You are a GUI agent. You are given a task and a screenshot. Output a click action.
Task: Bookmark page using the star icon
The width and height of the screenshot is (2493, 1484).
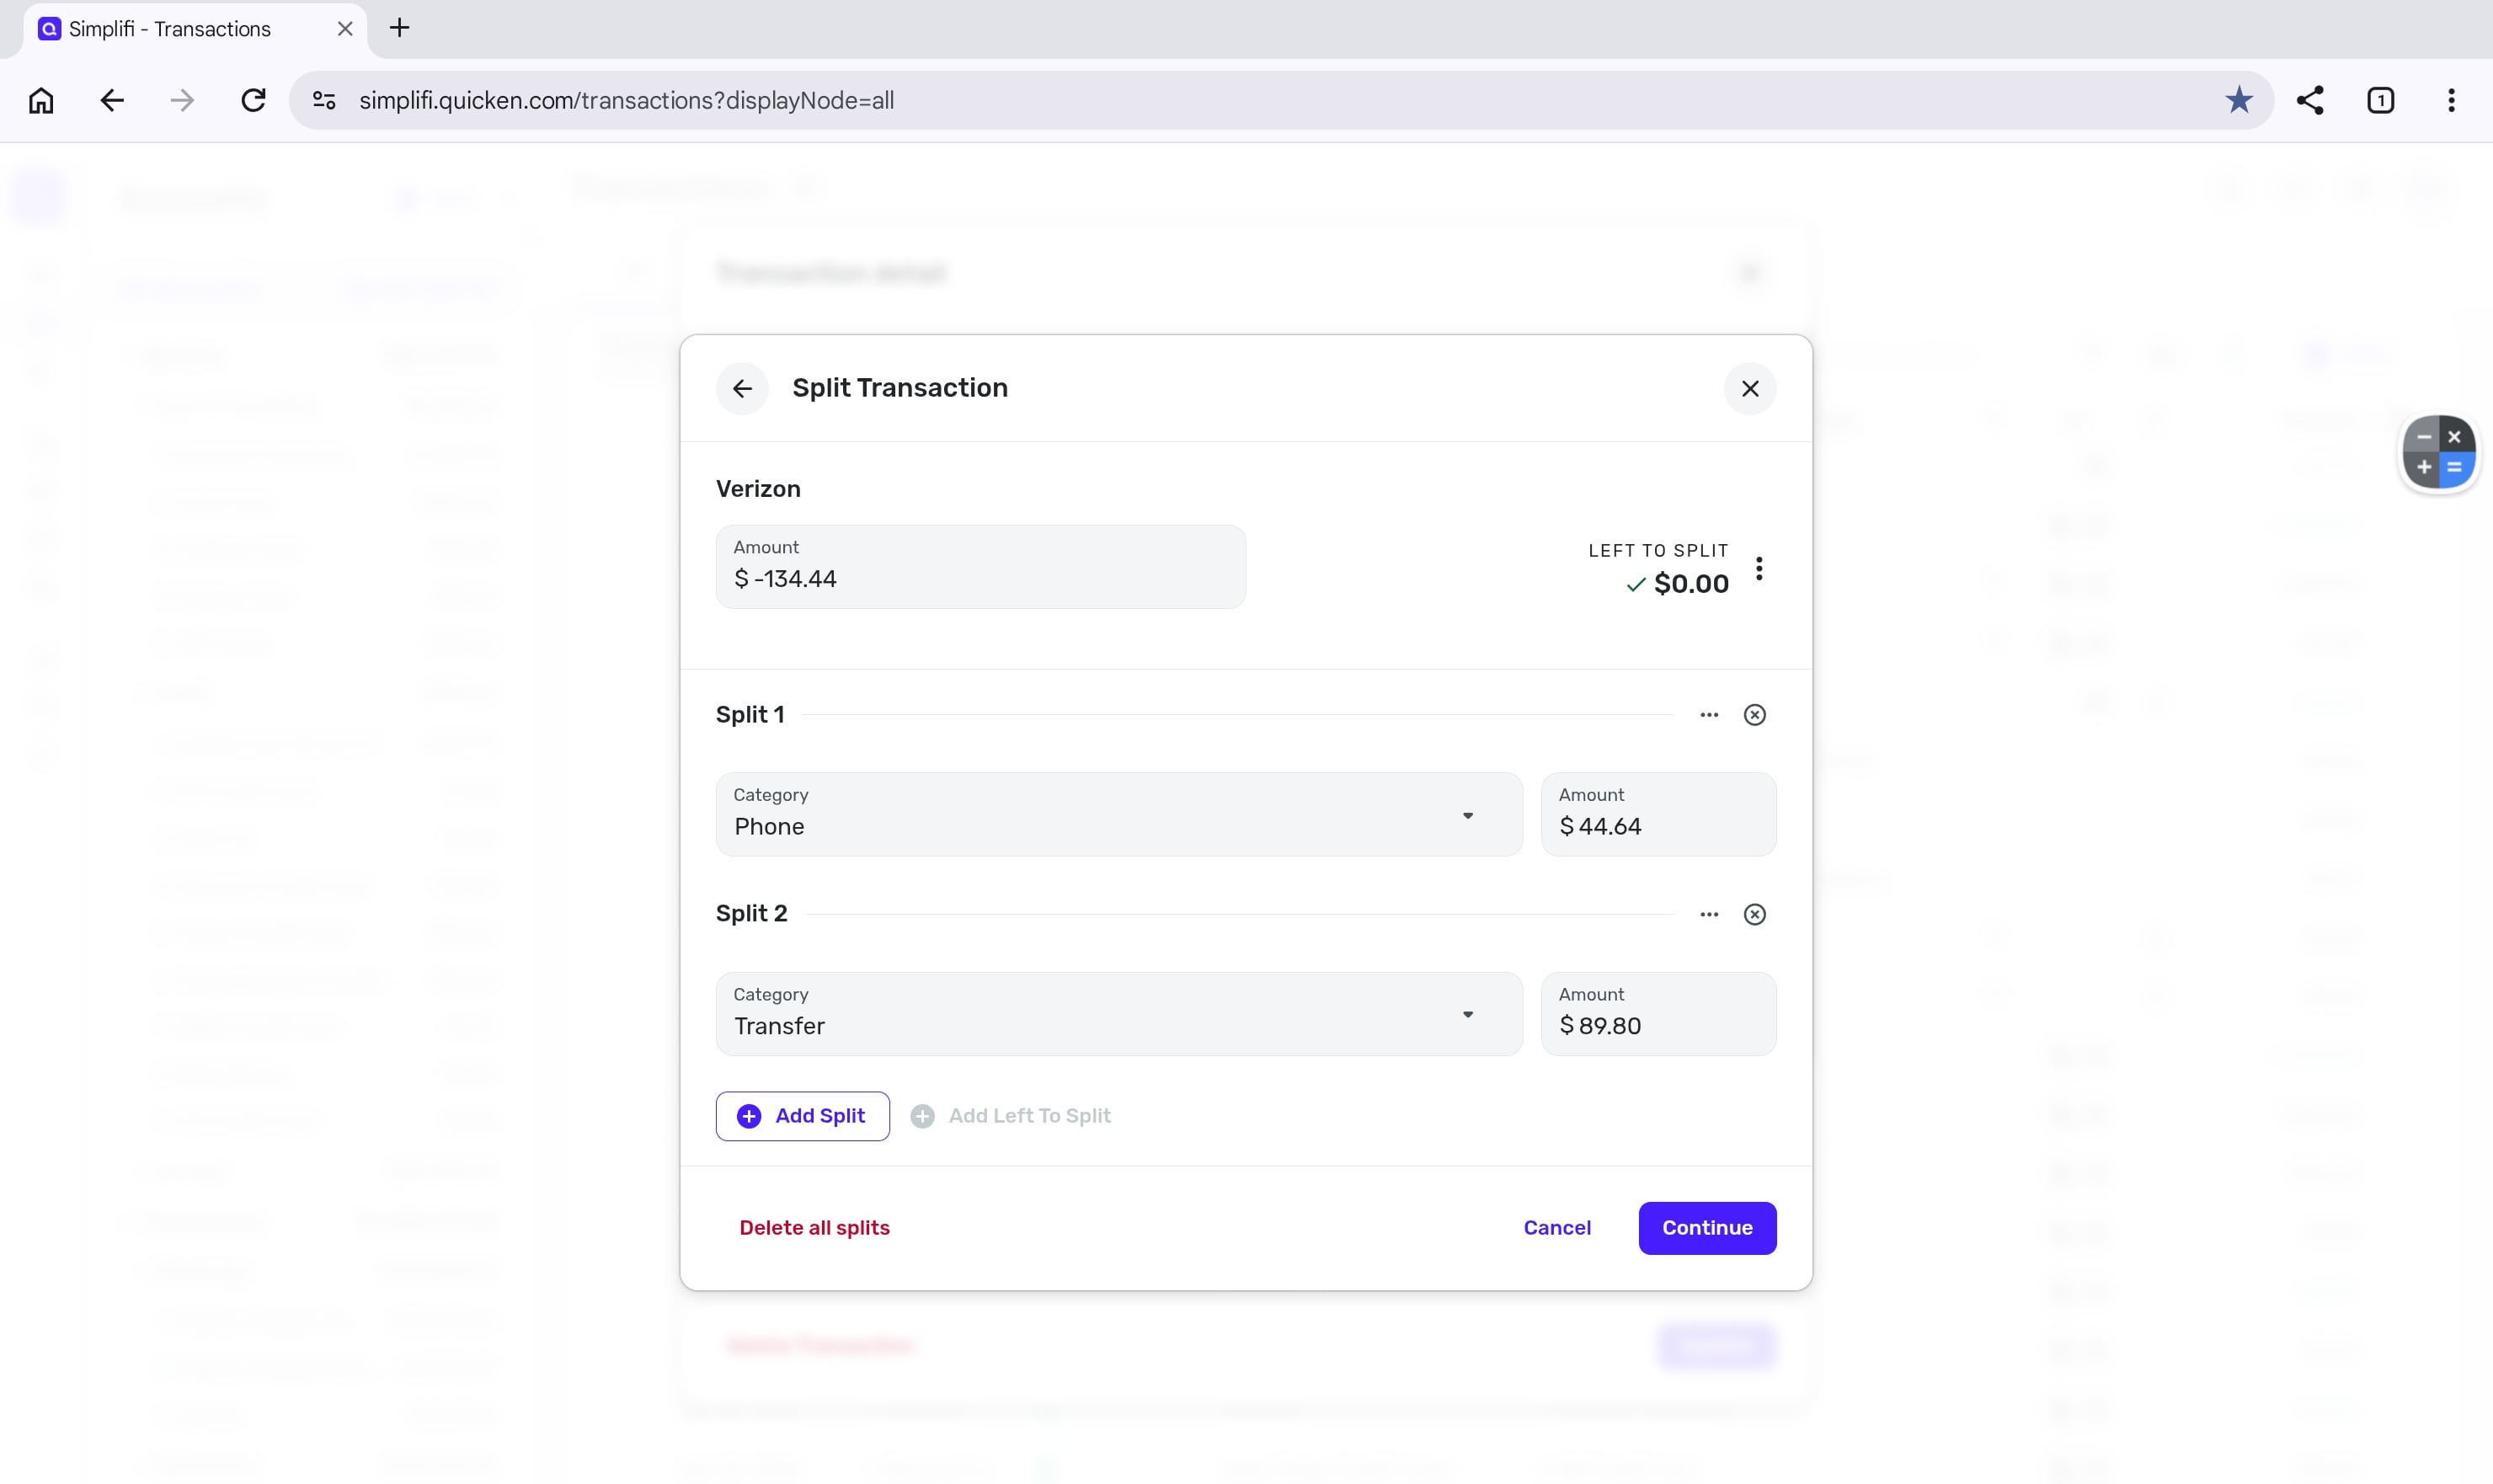(2238, 100)
